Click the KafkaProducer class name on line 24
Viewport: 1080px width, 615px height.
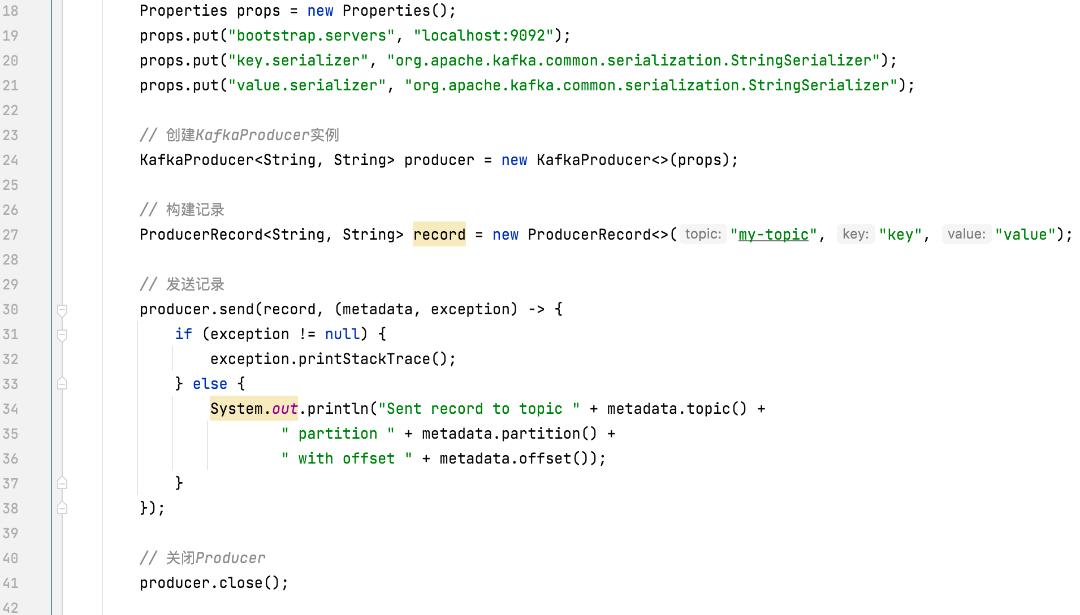coord(205,160)
